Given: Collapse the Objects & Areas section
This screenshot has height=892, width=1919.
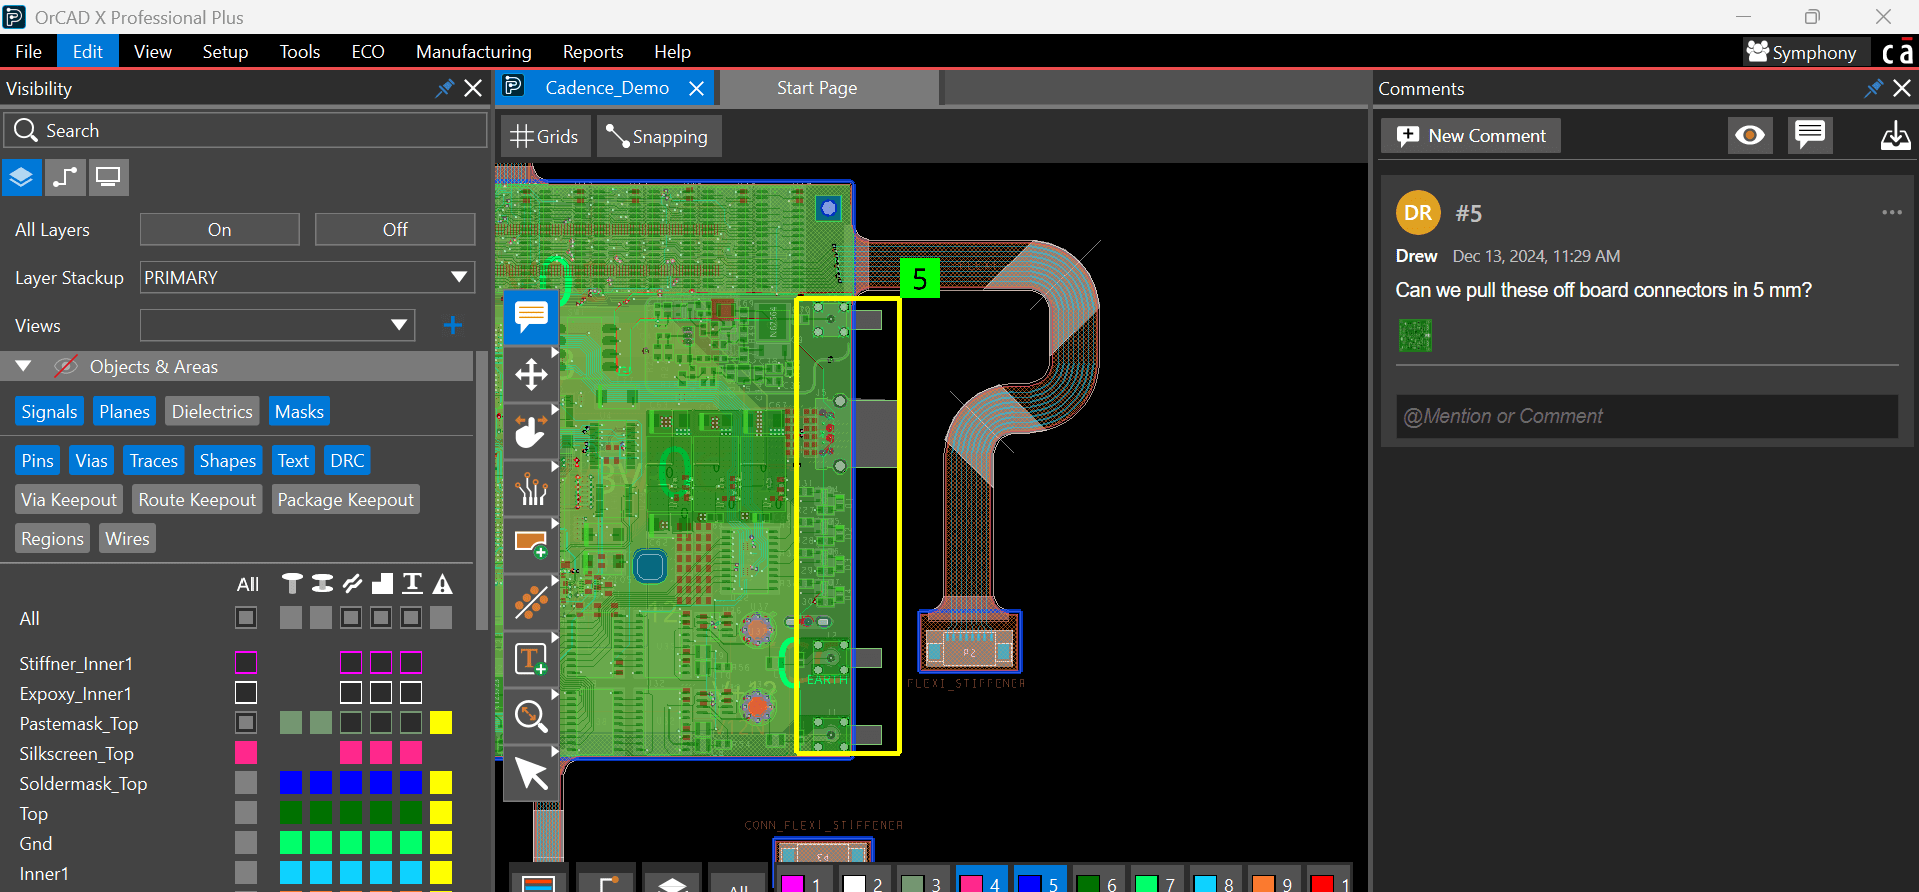Looking at the screenshot, I should point(24,366).
